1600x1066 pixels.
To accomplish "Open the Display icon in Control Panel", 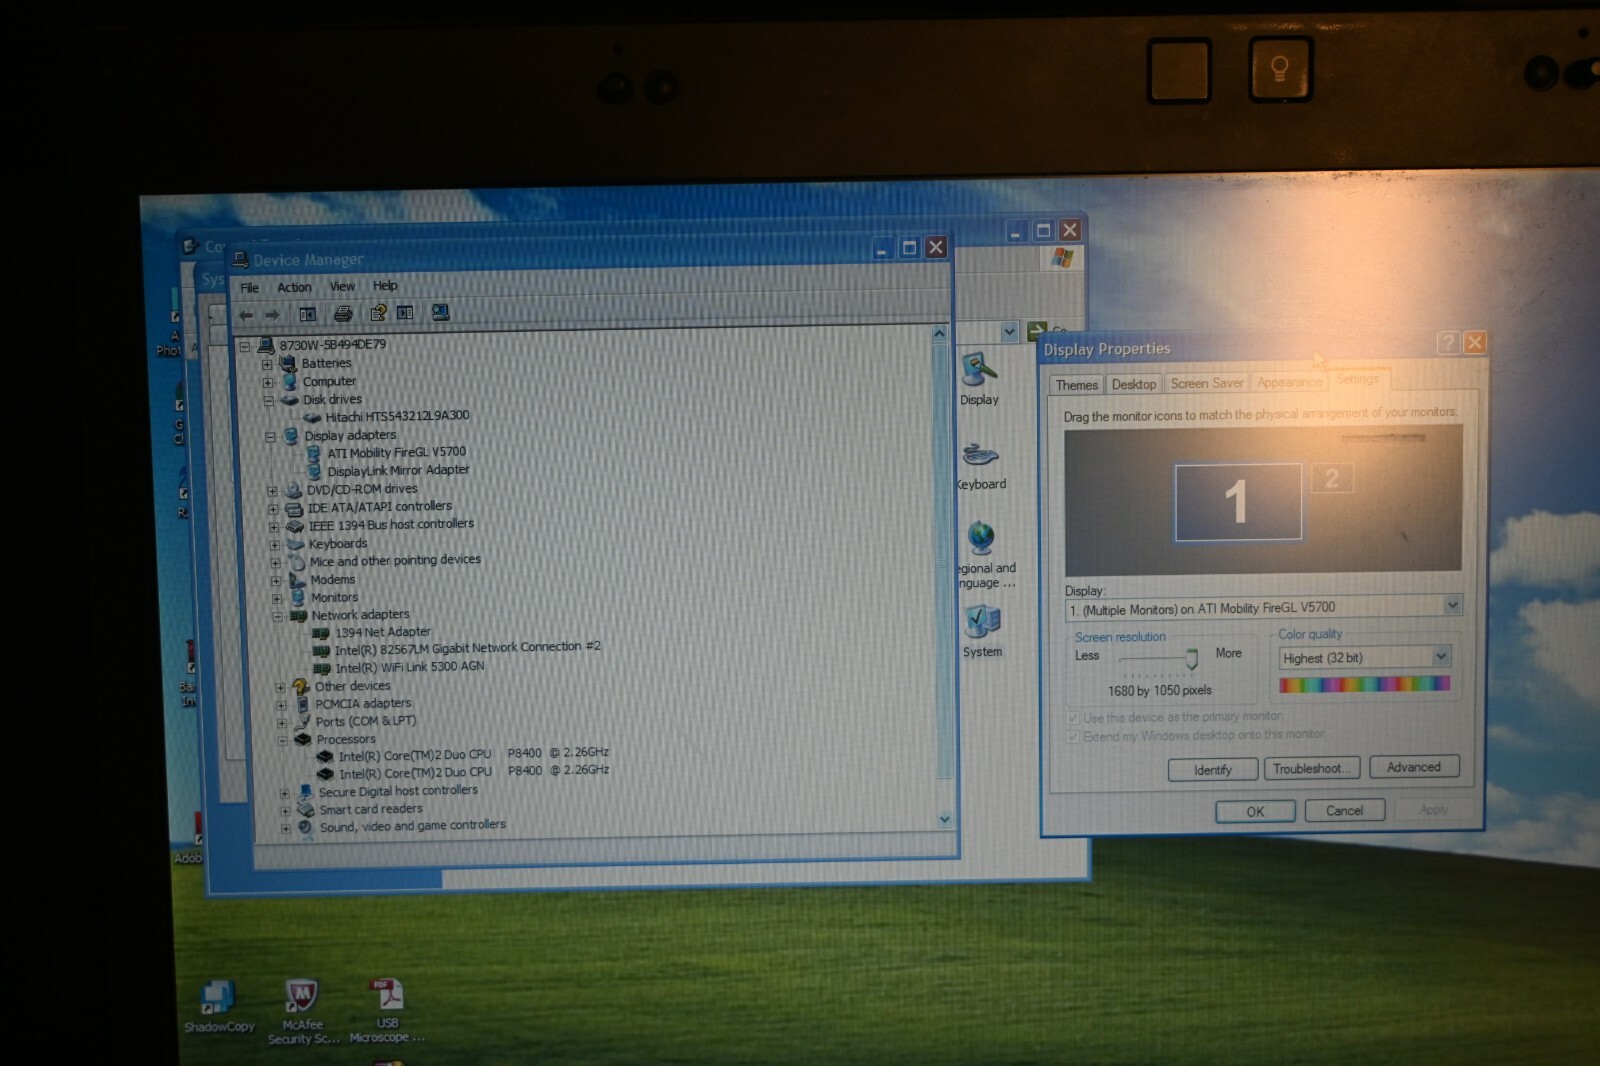I will [979, 378].
